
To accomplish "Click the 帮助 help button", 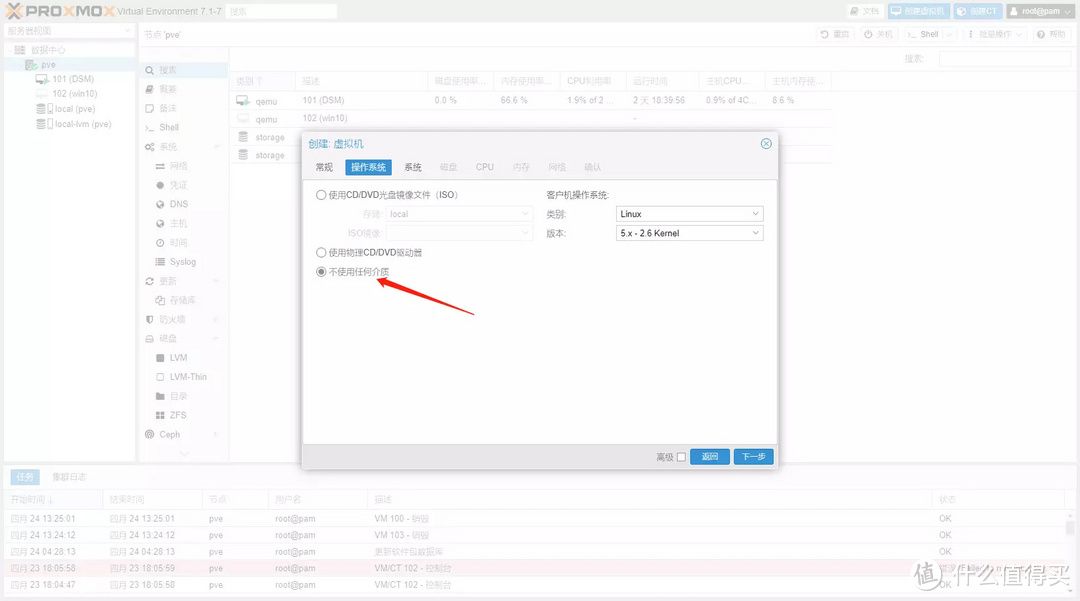I will pos(1051,34).
